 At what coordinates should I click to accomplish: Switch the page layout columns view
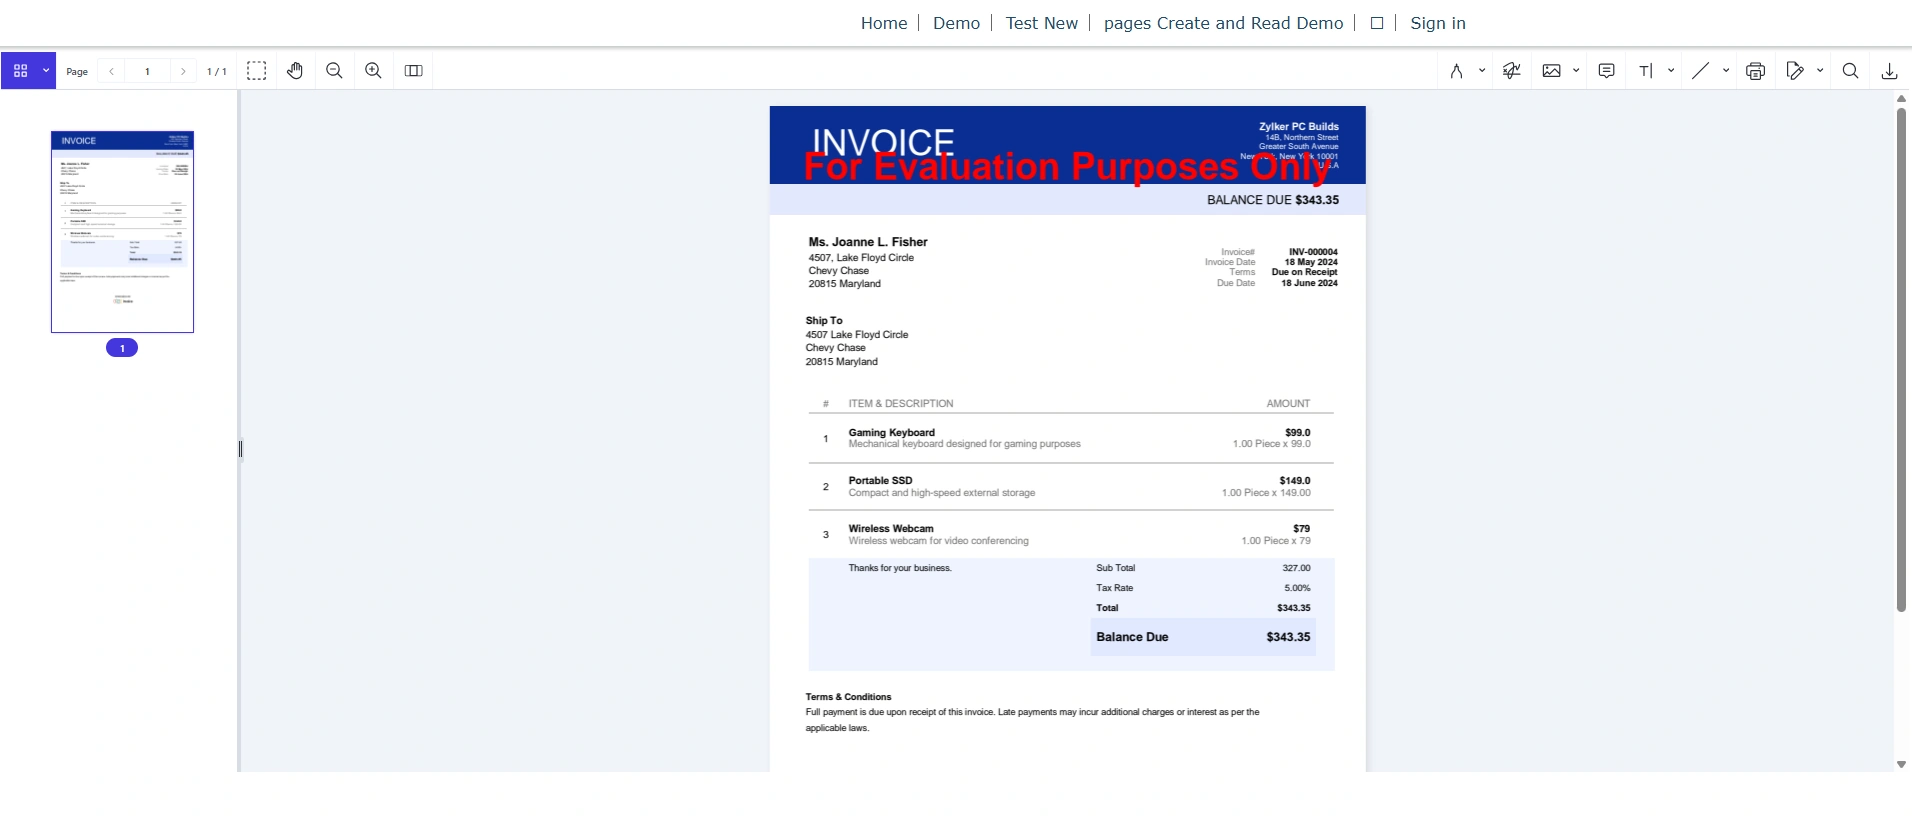(414, 71)
